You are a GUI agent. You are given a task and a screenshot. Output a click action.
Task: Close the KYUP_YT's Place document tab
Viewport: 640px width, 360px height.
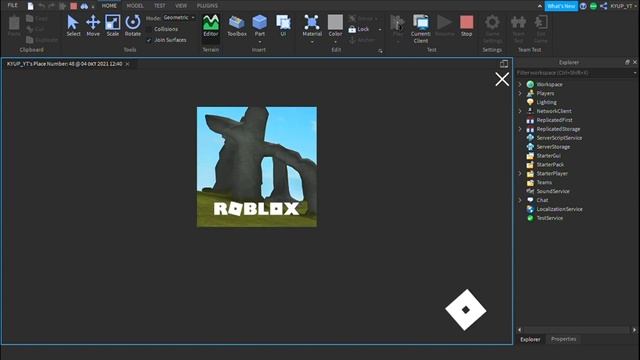point(127,64)
